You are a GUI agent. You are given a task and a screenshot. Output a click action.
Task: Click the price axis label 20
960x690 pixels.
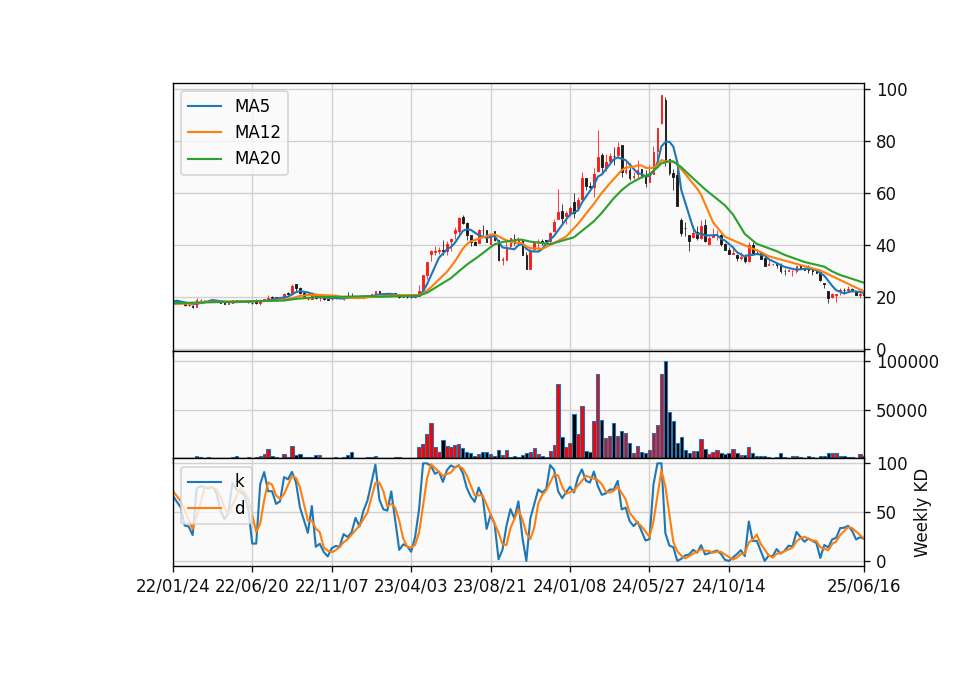pos(887,298)
